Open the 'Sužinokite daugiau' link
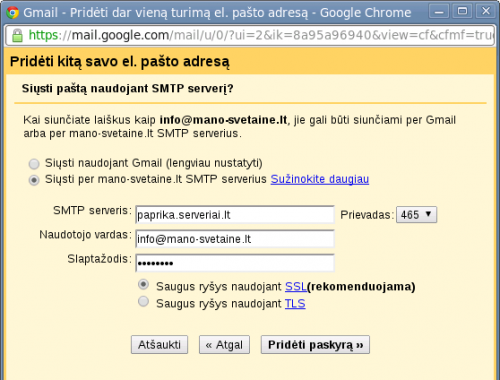 [x=320, y=179]
